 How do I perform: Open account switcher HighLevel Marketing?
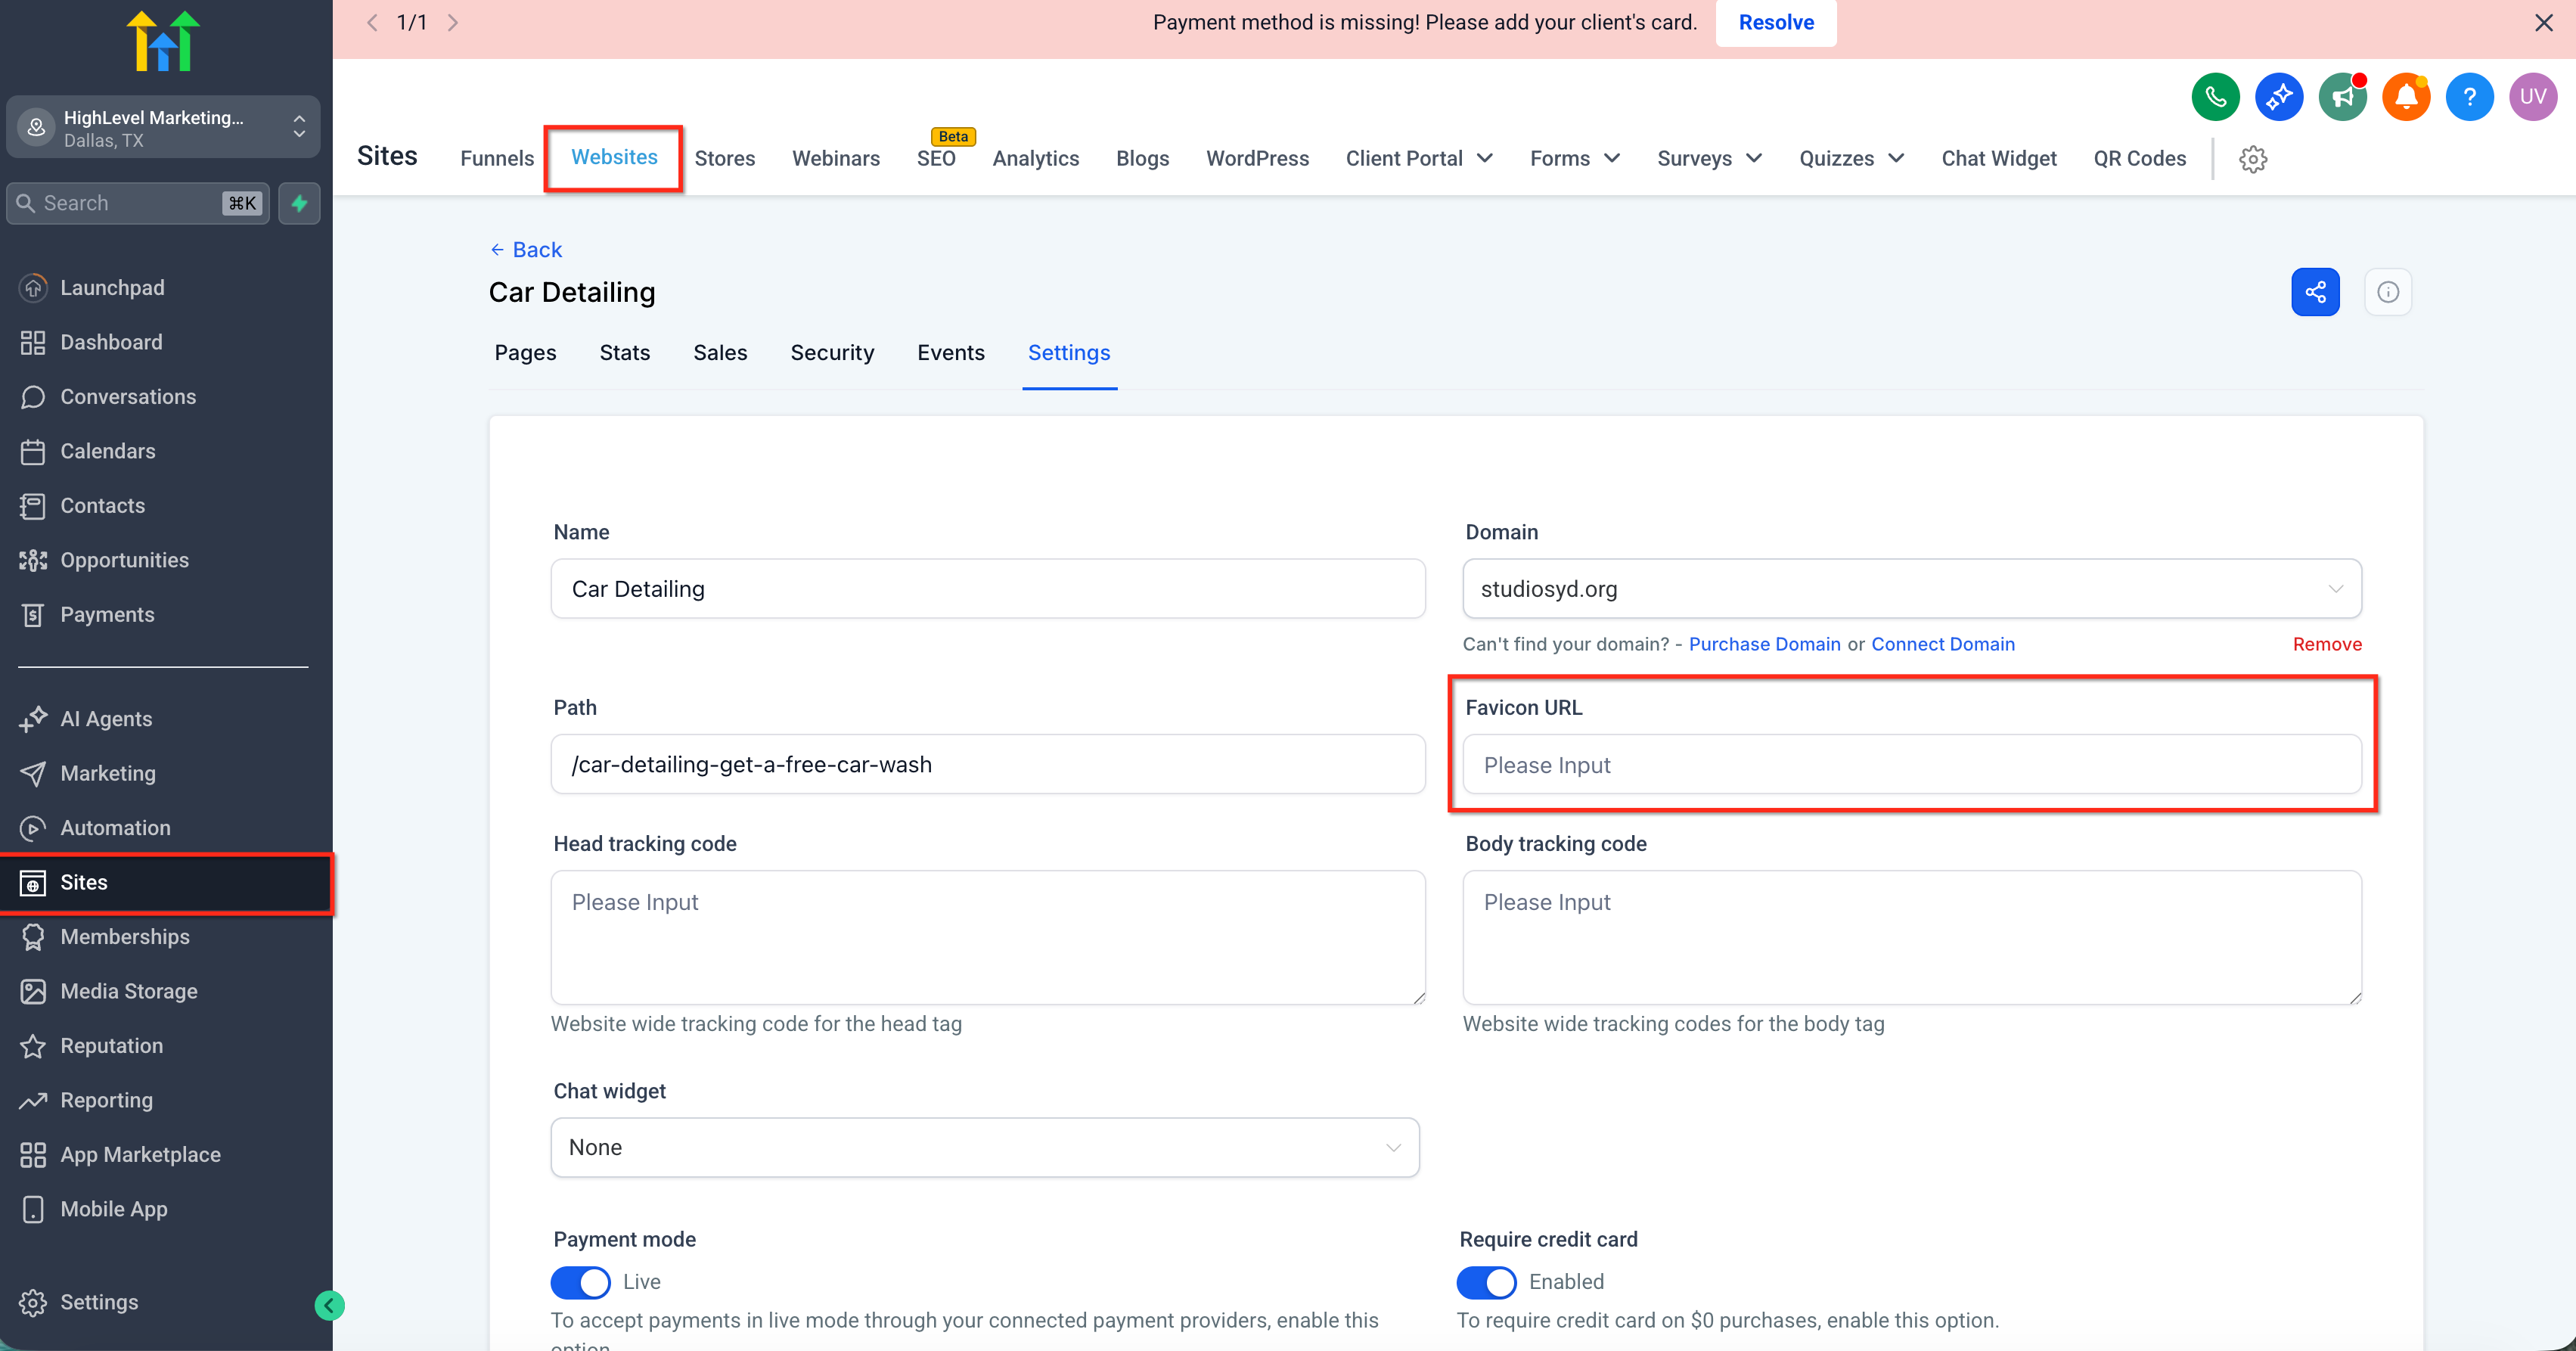coord(163,128)
